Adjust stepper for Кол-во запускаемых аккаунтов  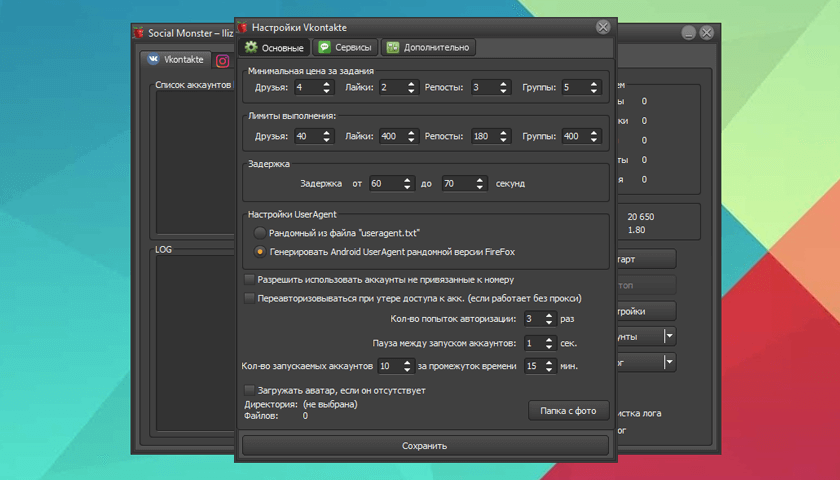click(408, 366)
